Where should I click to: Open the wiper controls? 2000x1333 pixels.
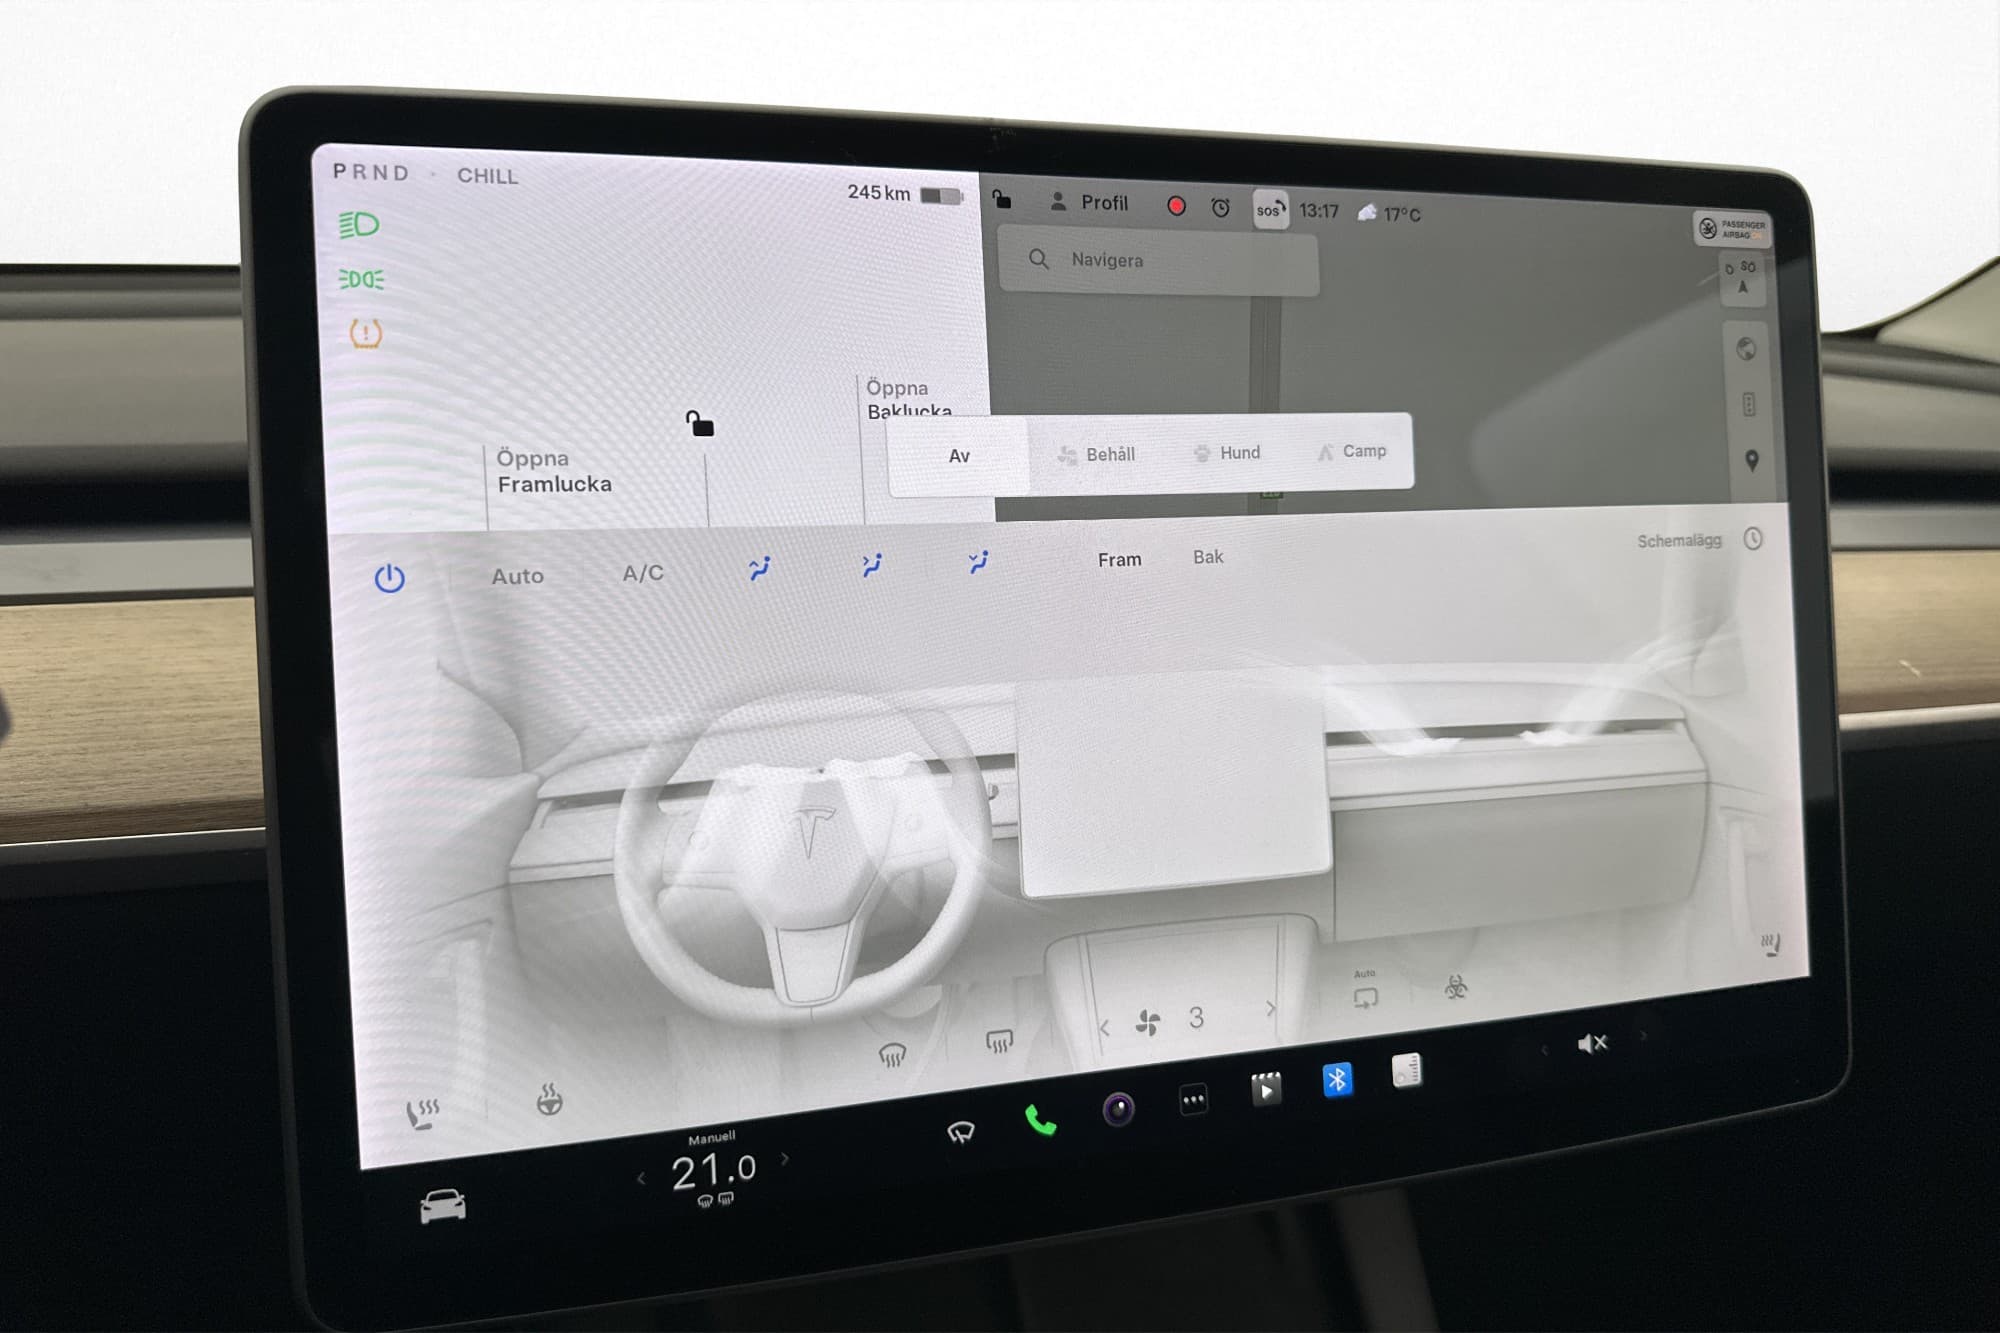[x=961, y=1132]
